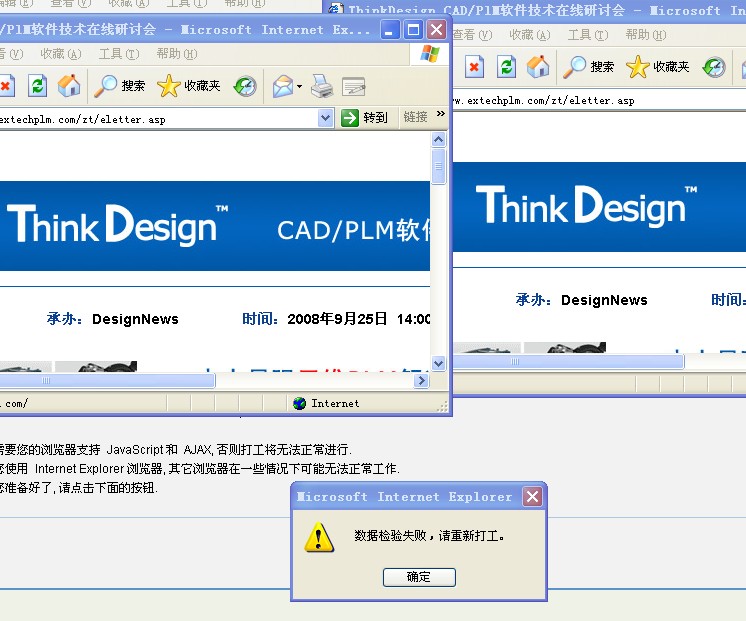Minimize the front IE window

(389, 30)
